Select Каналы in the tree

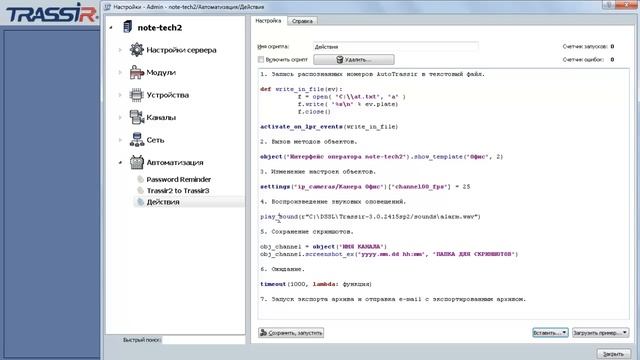click(x=161, y=117)
